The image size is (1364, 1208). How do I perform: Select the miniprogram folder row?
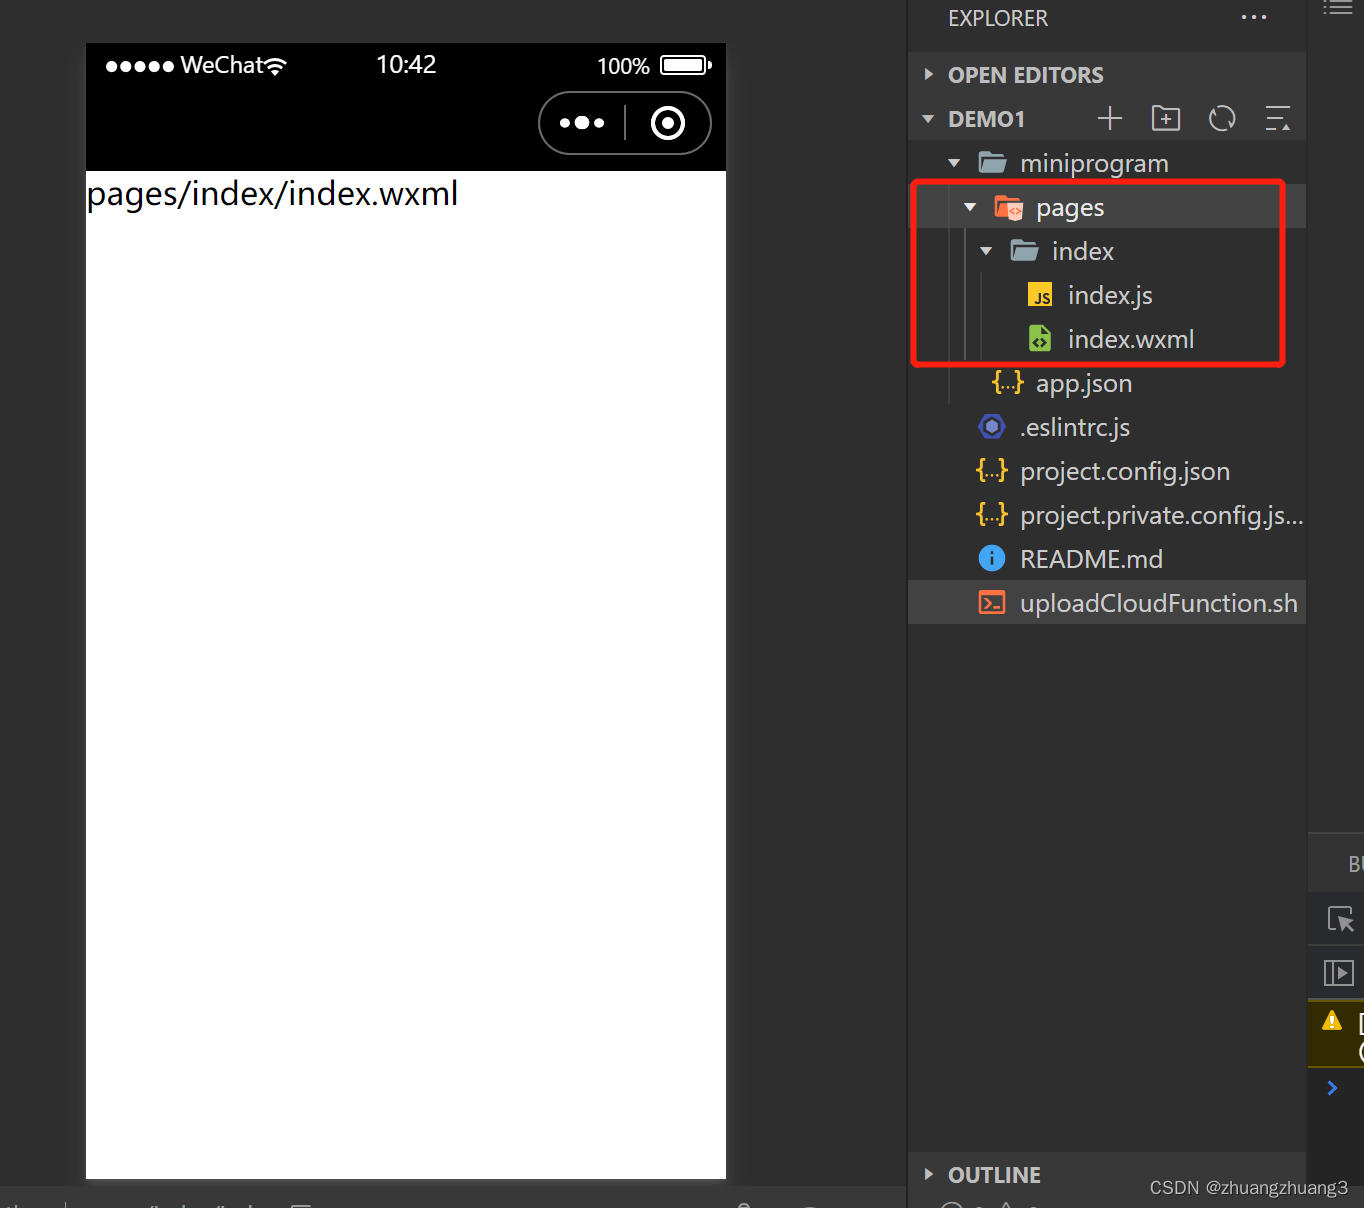pos(1107,163)
